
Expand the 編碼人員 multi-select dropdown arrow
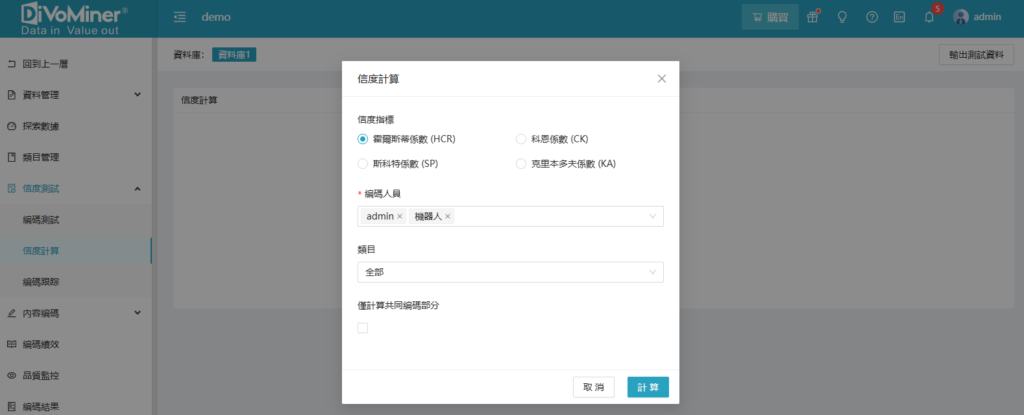[x=653, y=216]
